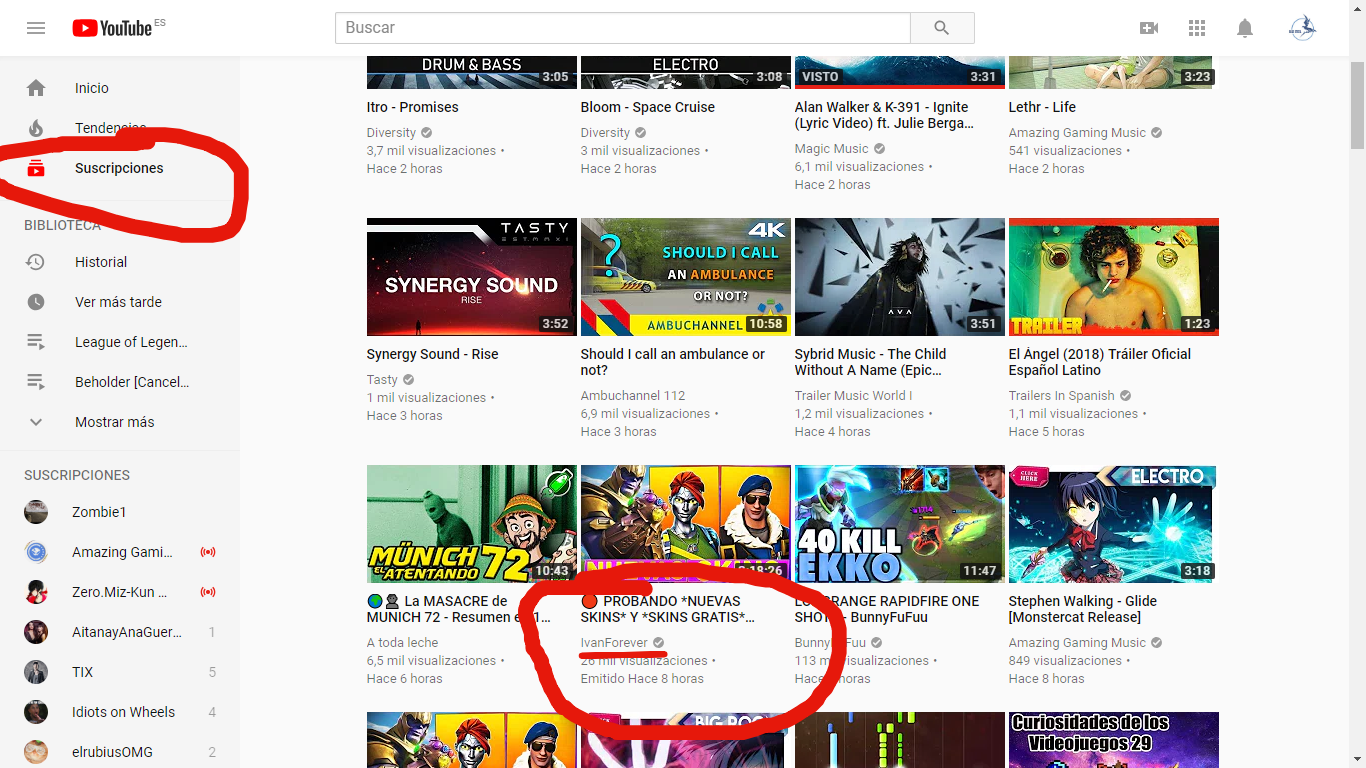Click Zombie1 channel avatar
The width and height of the screenshot is (1366, 768).
36,512
